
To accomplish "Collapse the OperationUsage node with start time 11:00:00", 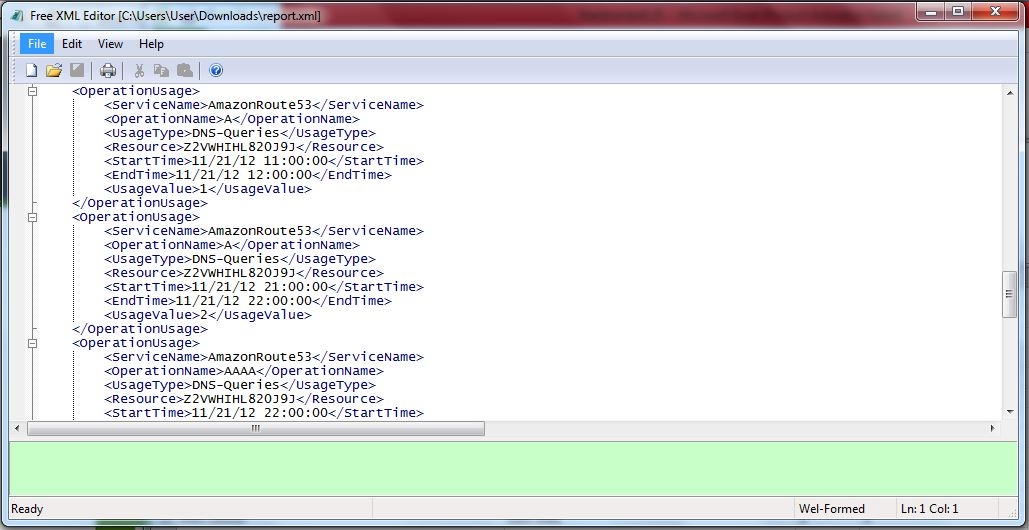I will [x=32, y=91].
